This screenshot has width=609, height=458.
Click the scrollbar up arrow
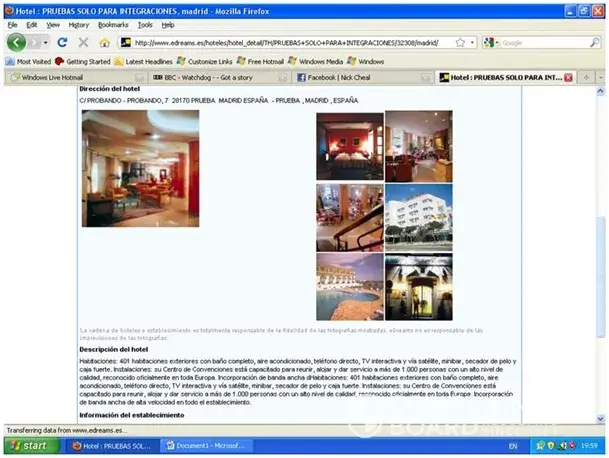click(600, 91)
